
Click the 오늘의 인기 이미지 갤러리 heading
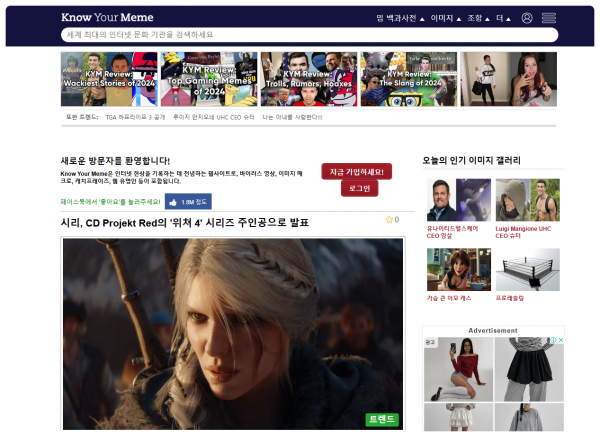(x=471, y=160)
